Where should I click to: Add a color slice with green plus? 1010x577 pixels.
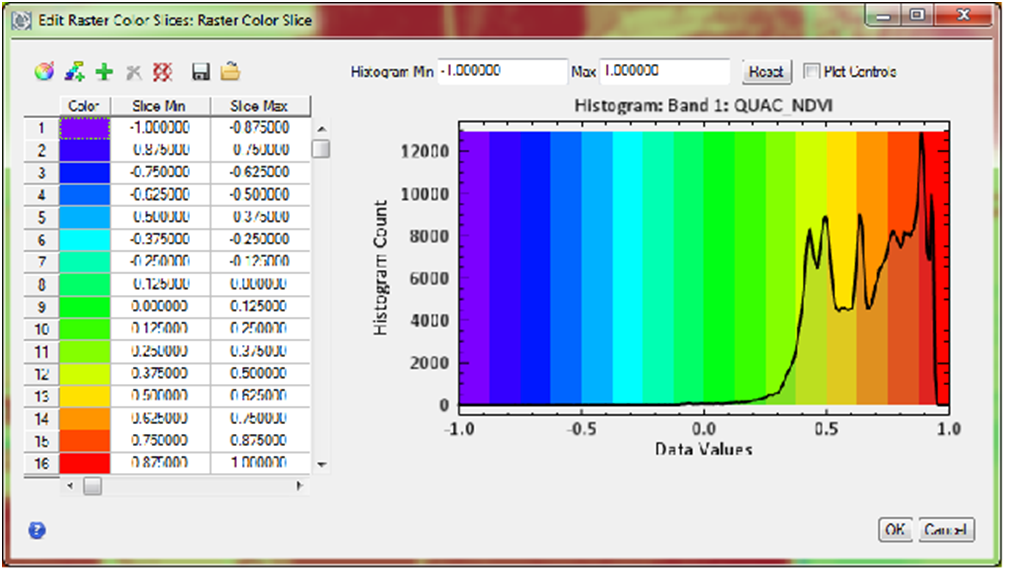[x=103, y=72]
